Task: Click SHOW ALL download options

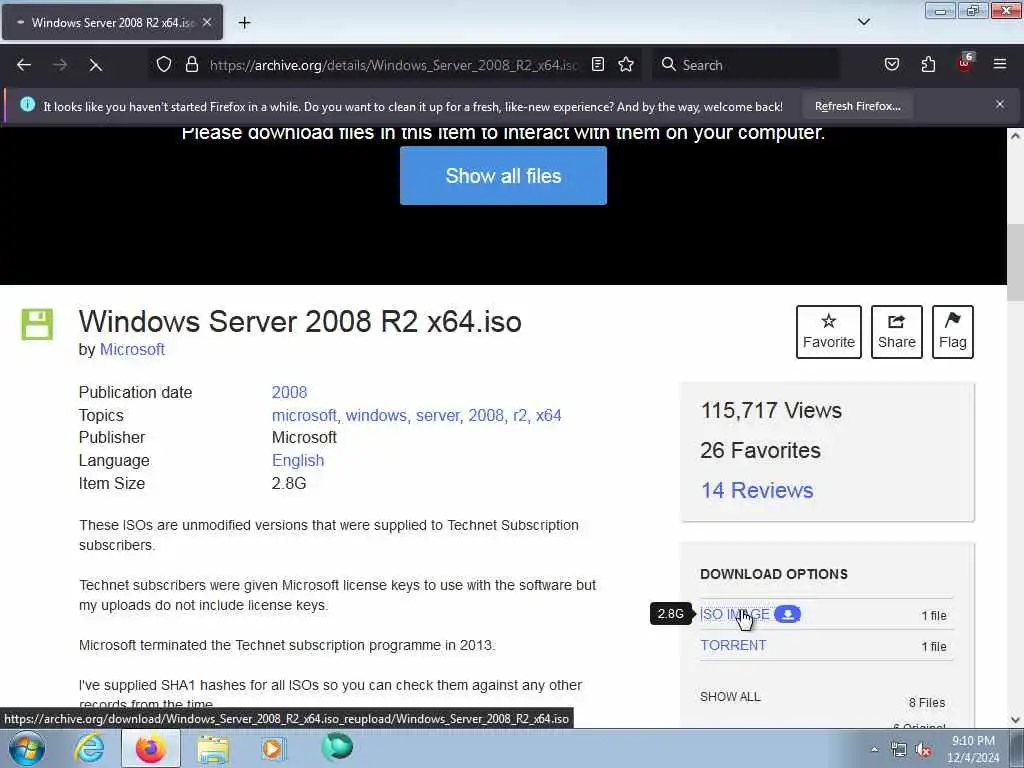Action: (x=730, y=697)
